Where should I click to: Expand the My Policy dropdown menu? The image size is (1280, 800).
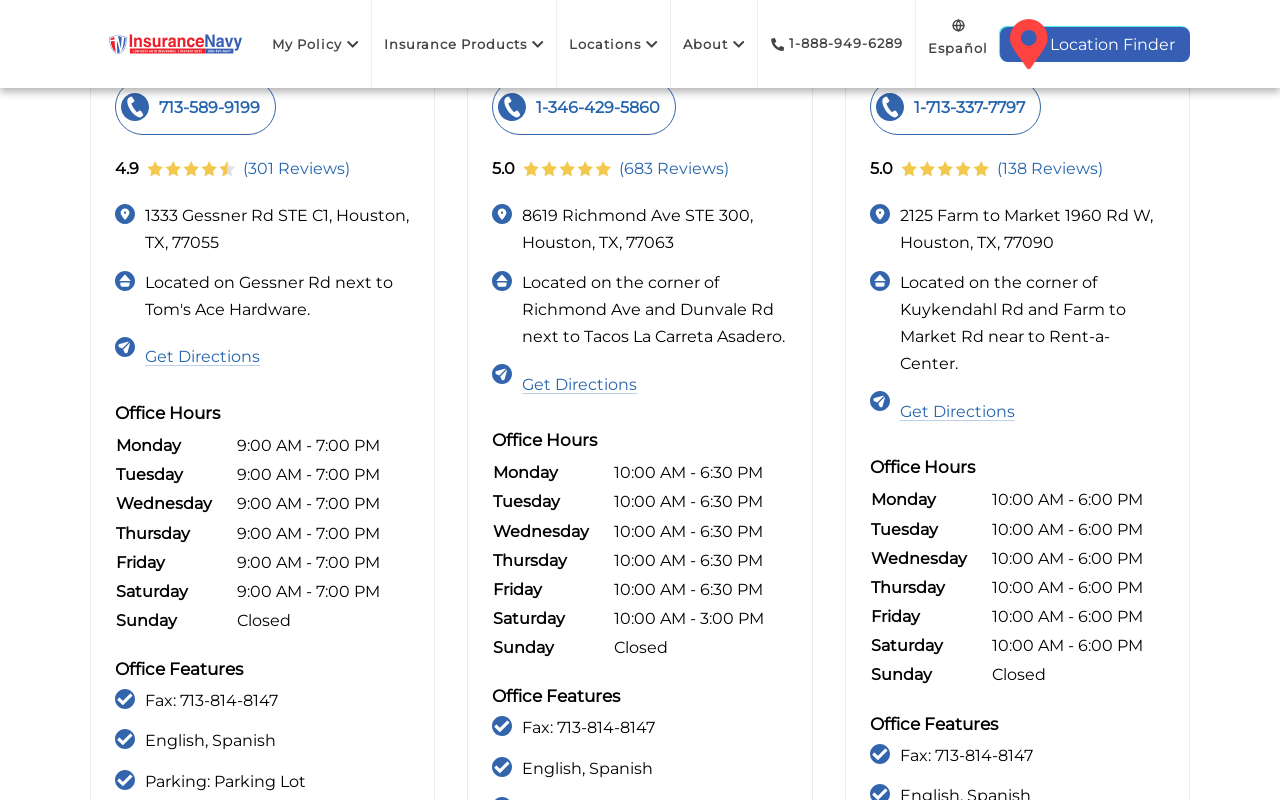315,44
